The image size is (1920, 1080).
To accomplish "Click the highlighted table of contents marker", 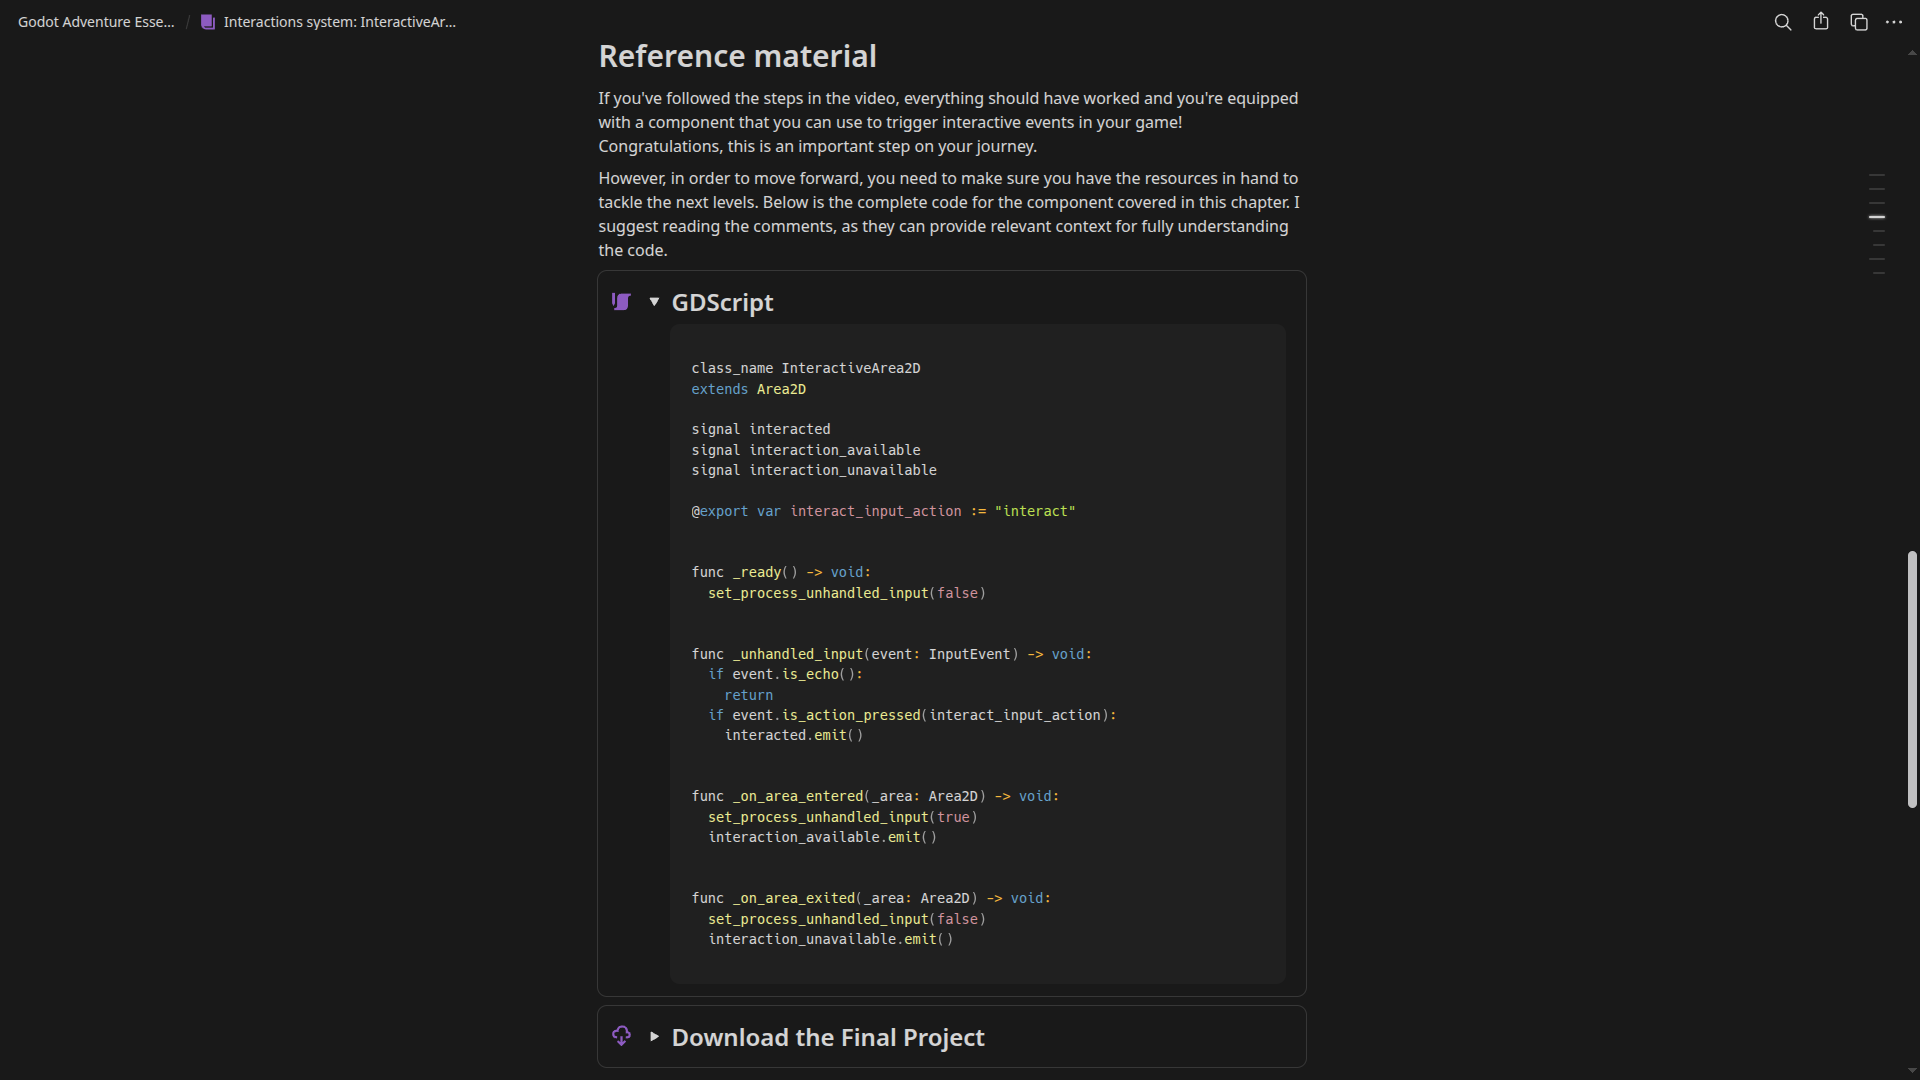I will click(1877, 216).
